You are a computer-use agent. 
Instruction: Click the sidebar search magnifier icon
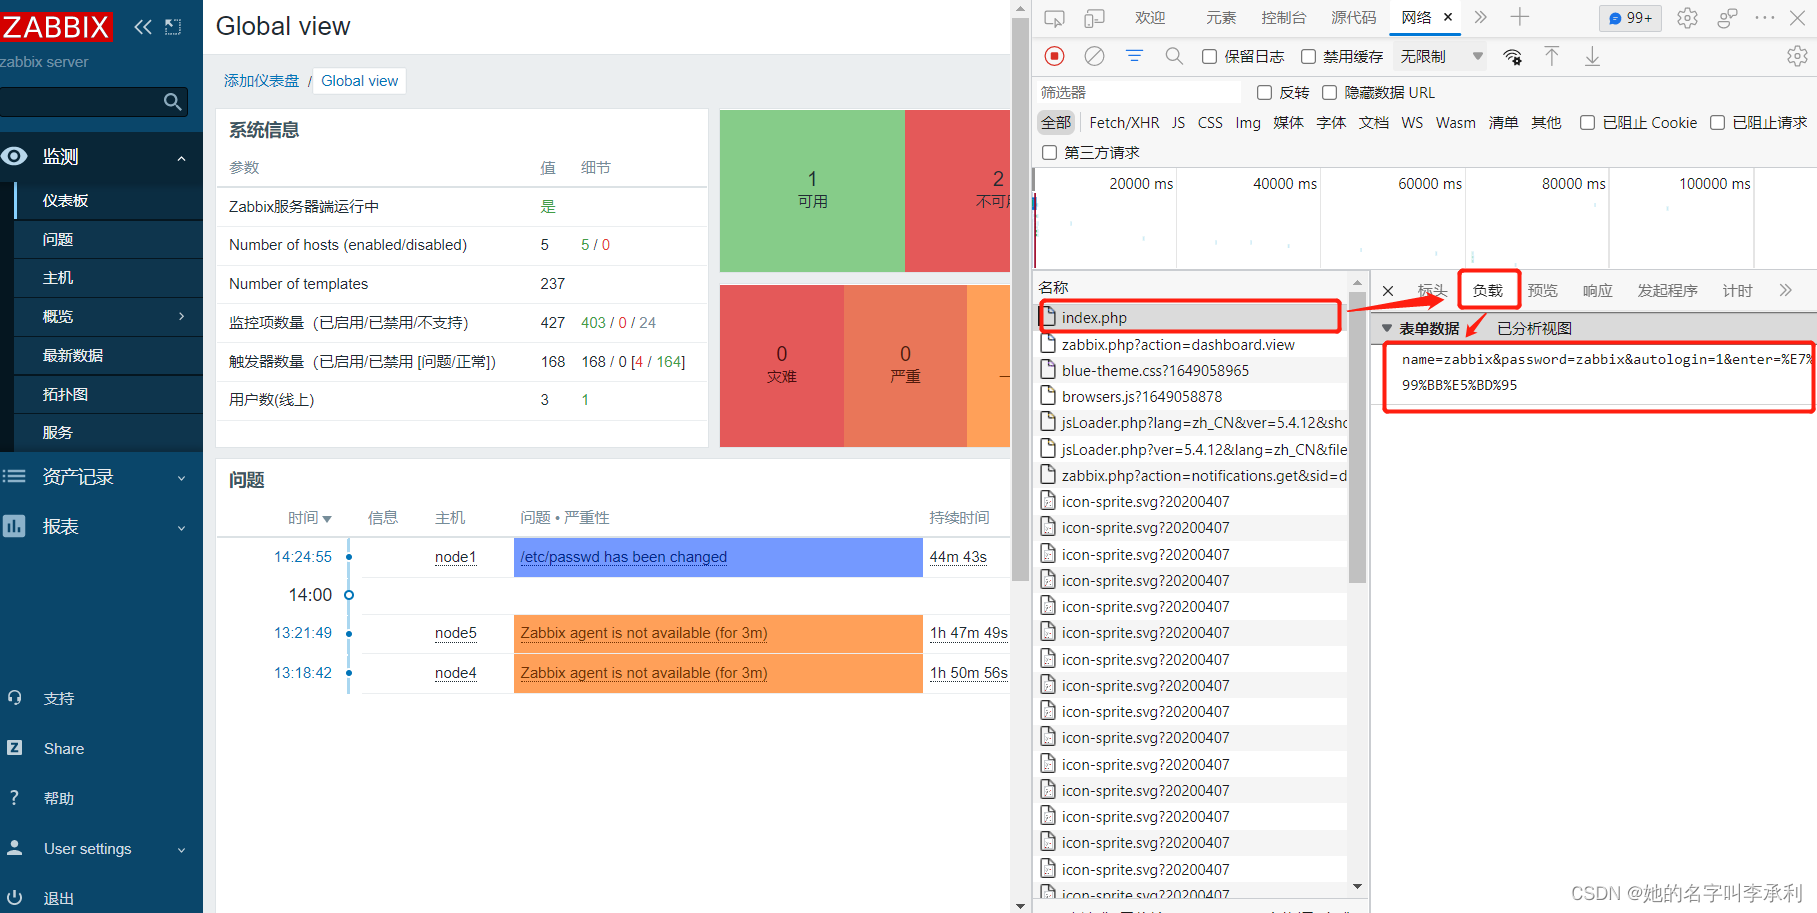[x=172, y=102]
